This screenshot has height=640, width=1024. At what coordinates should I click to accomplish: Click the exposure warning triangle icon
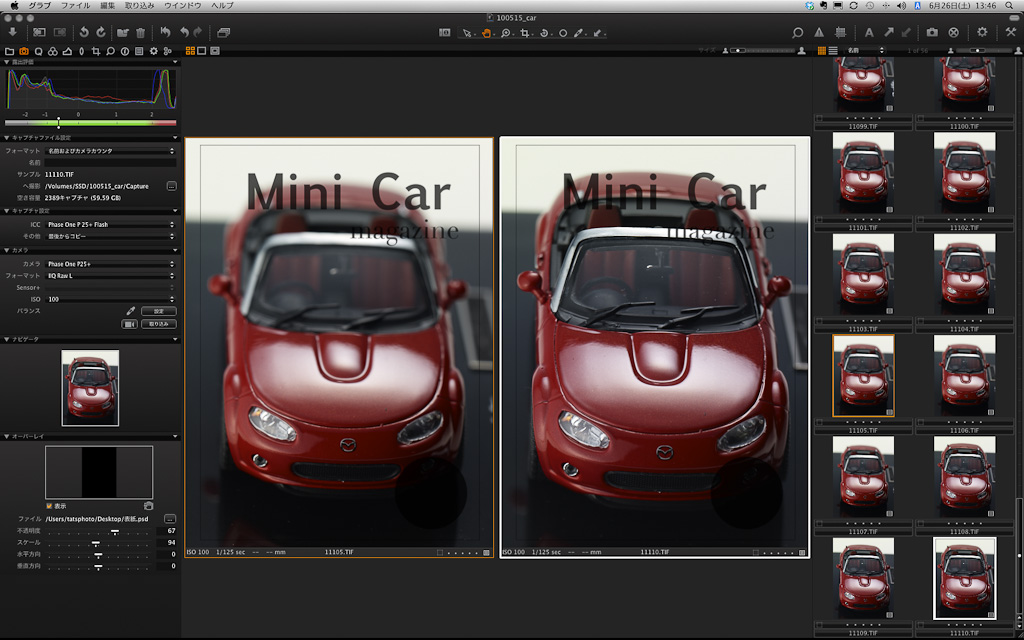(x=819, y=33)
